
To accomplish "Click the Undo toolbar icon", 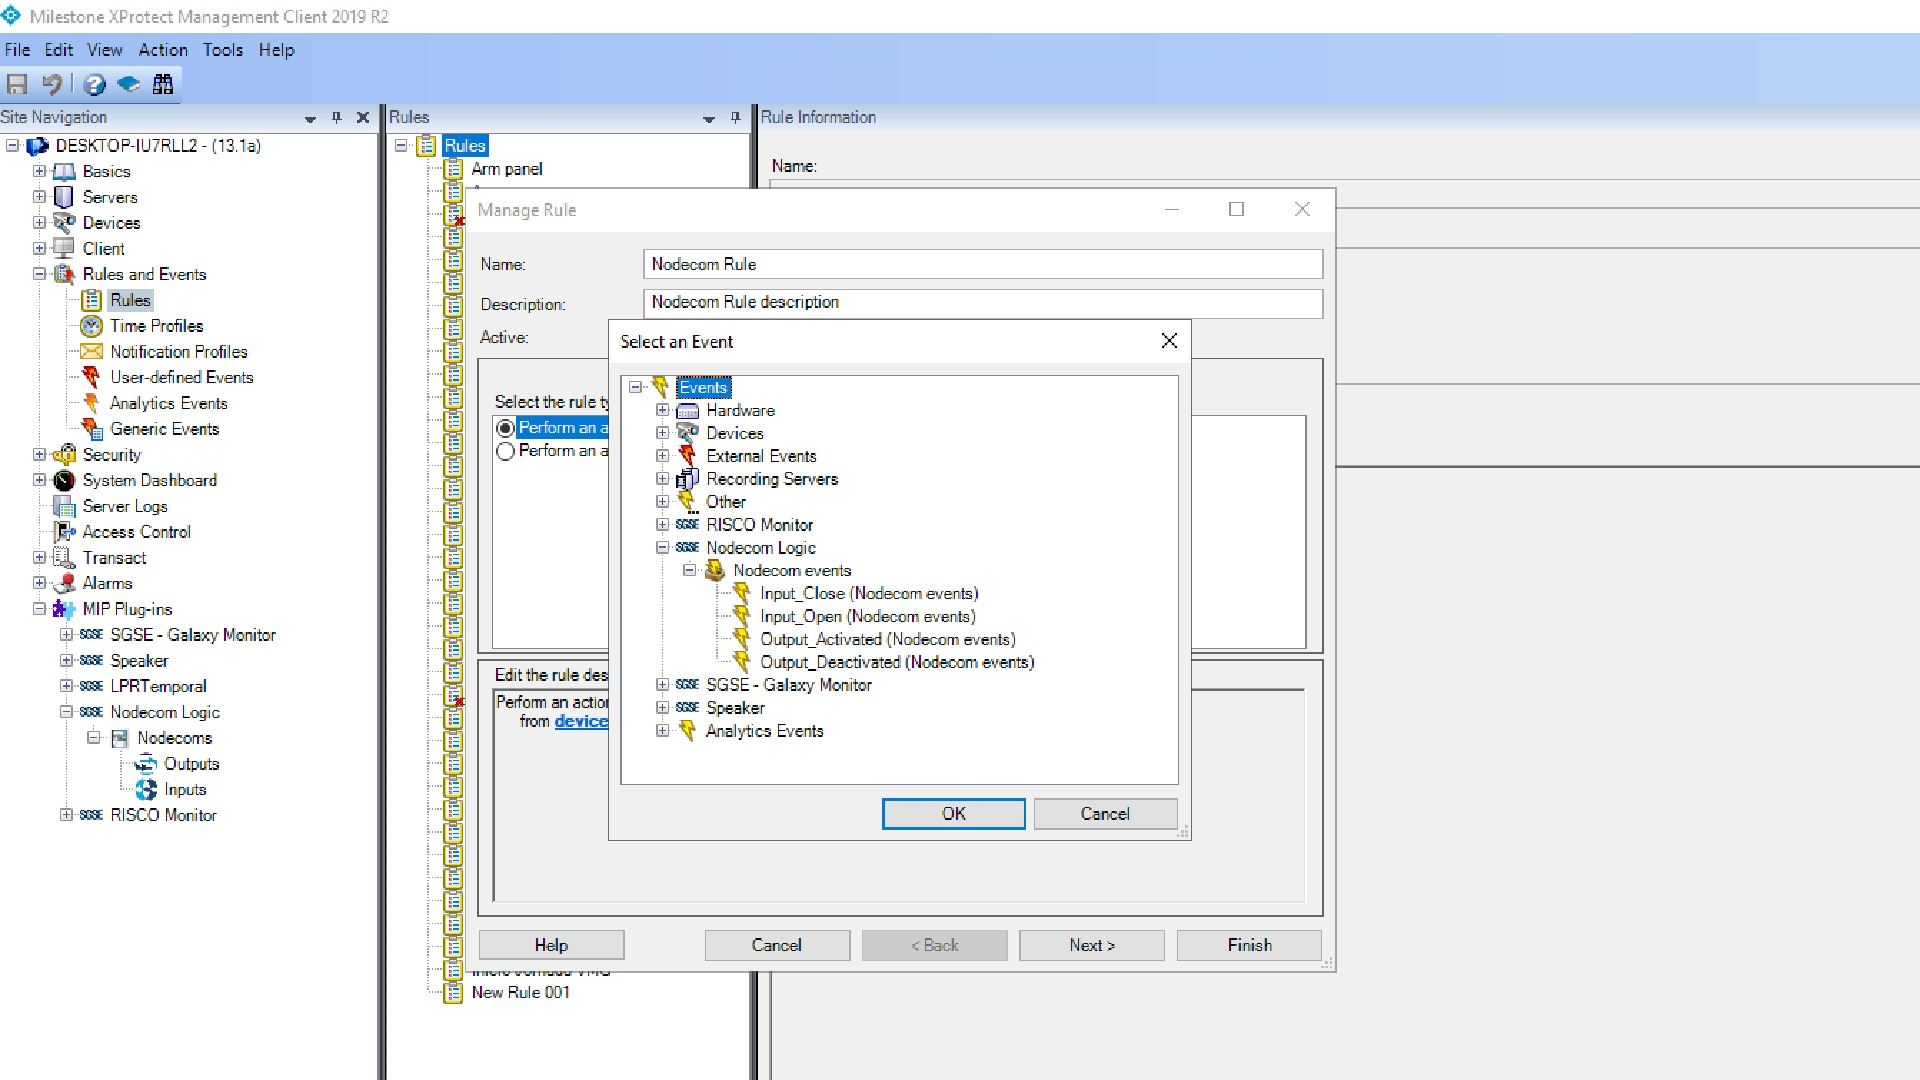I will click(52, 85).
